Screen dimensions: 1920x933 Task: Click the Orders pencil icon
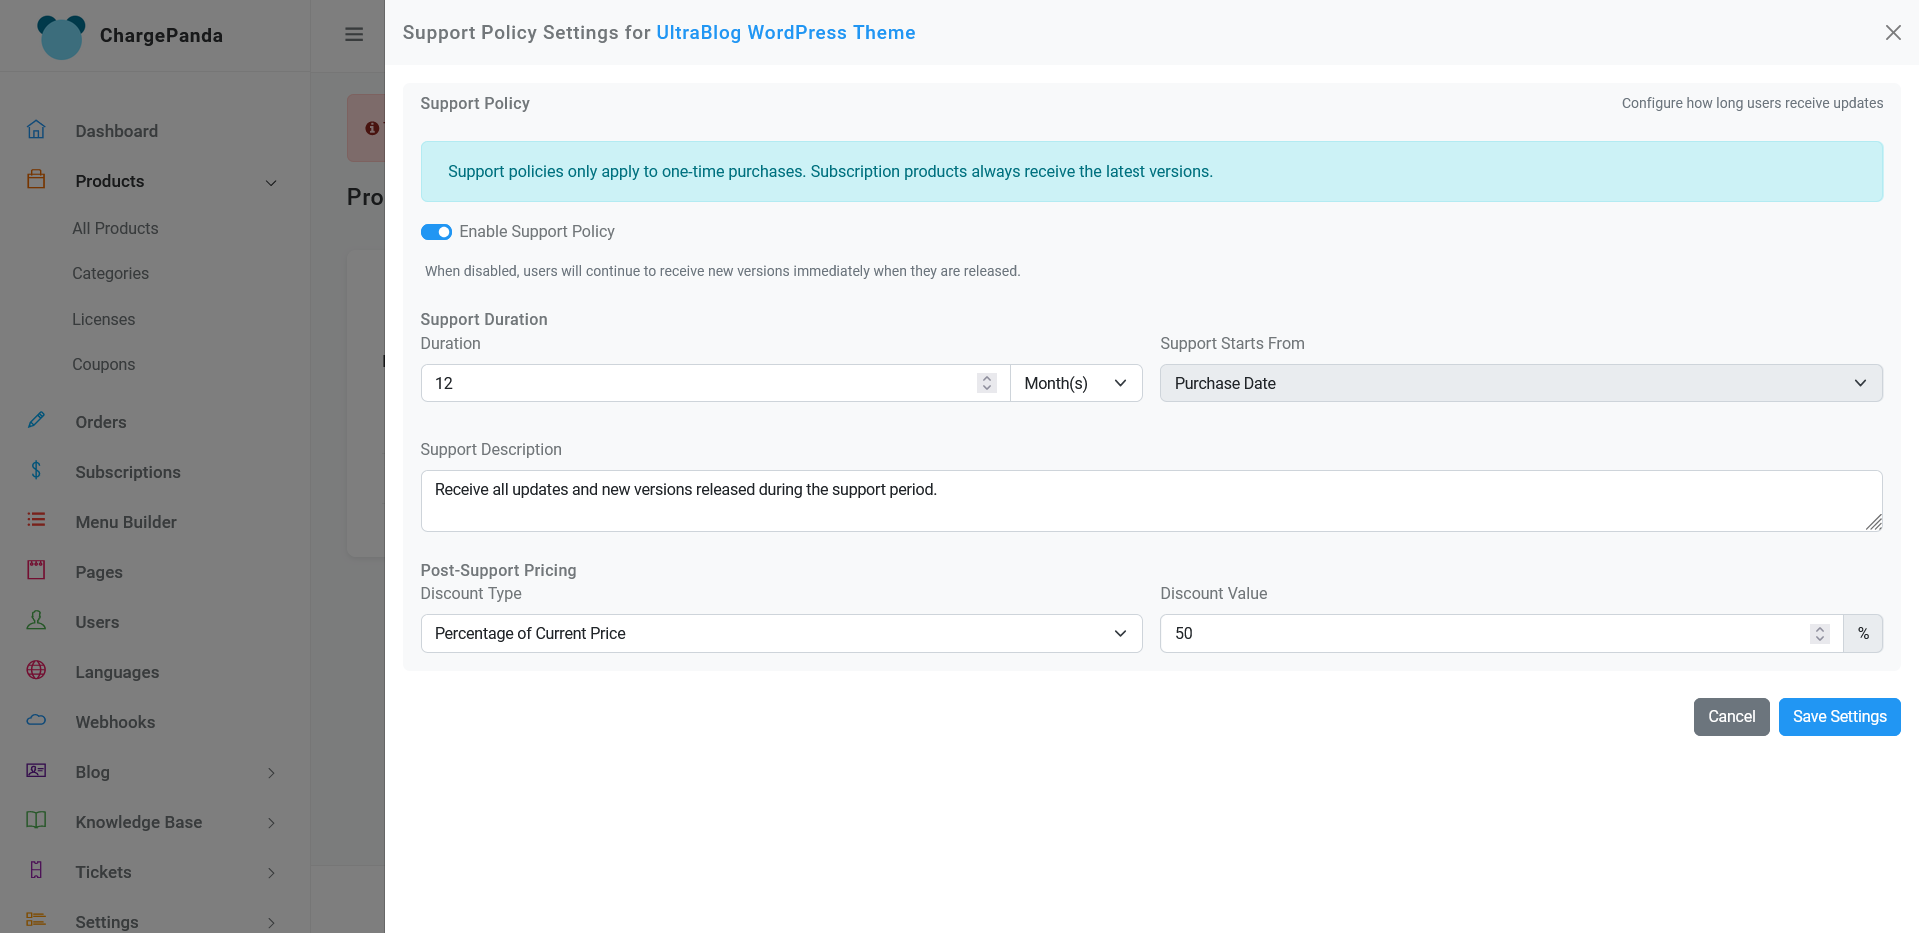pyautogui.click(x=36, y=421)
